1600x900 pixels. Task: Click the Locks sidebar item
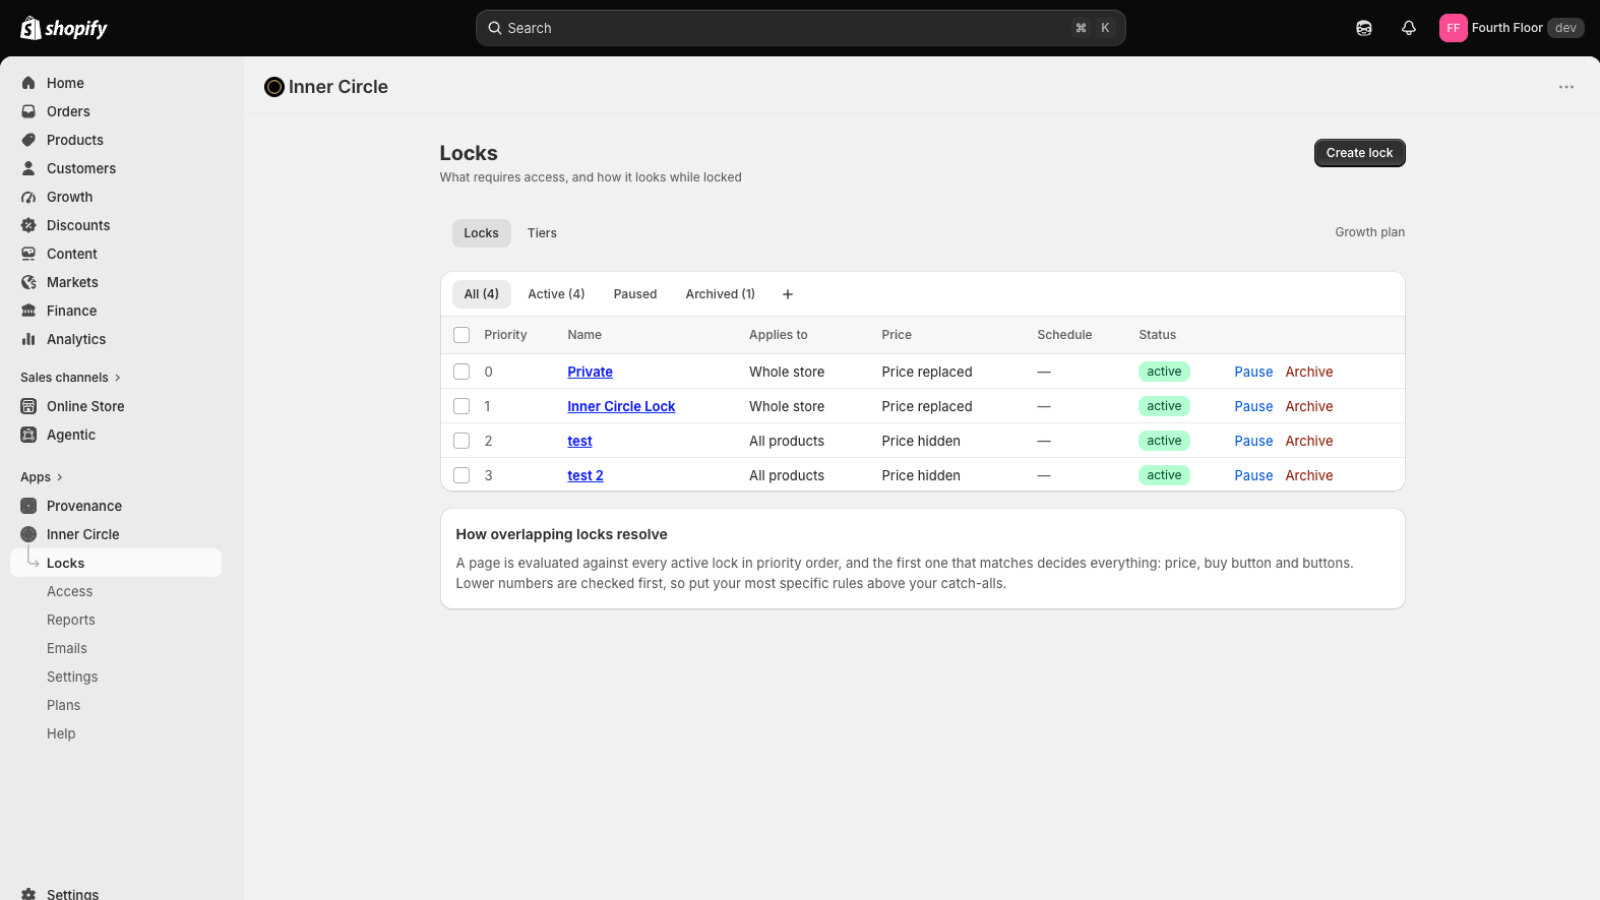click(116, 563)
